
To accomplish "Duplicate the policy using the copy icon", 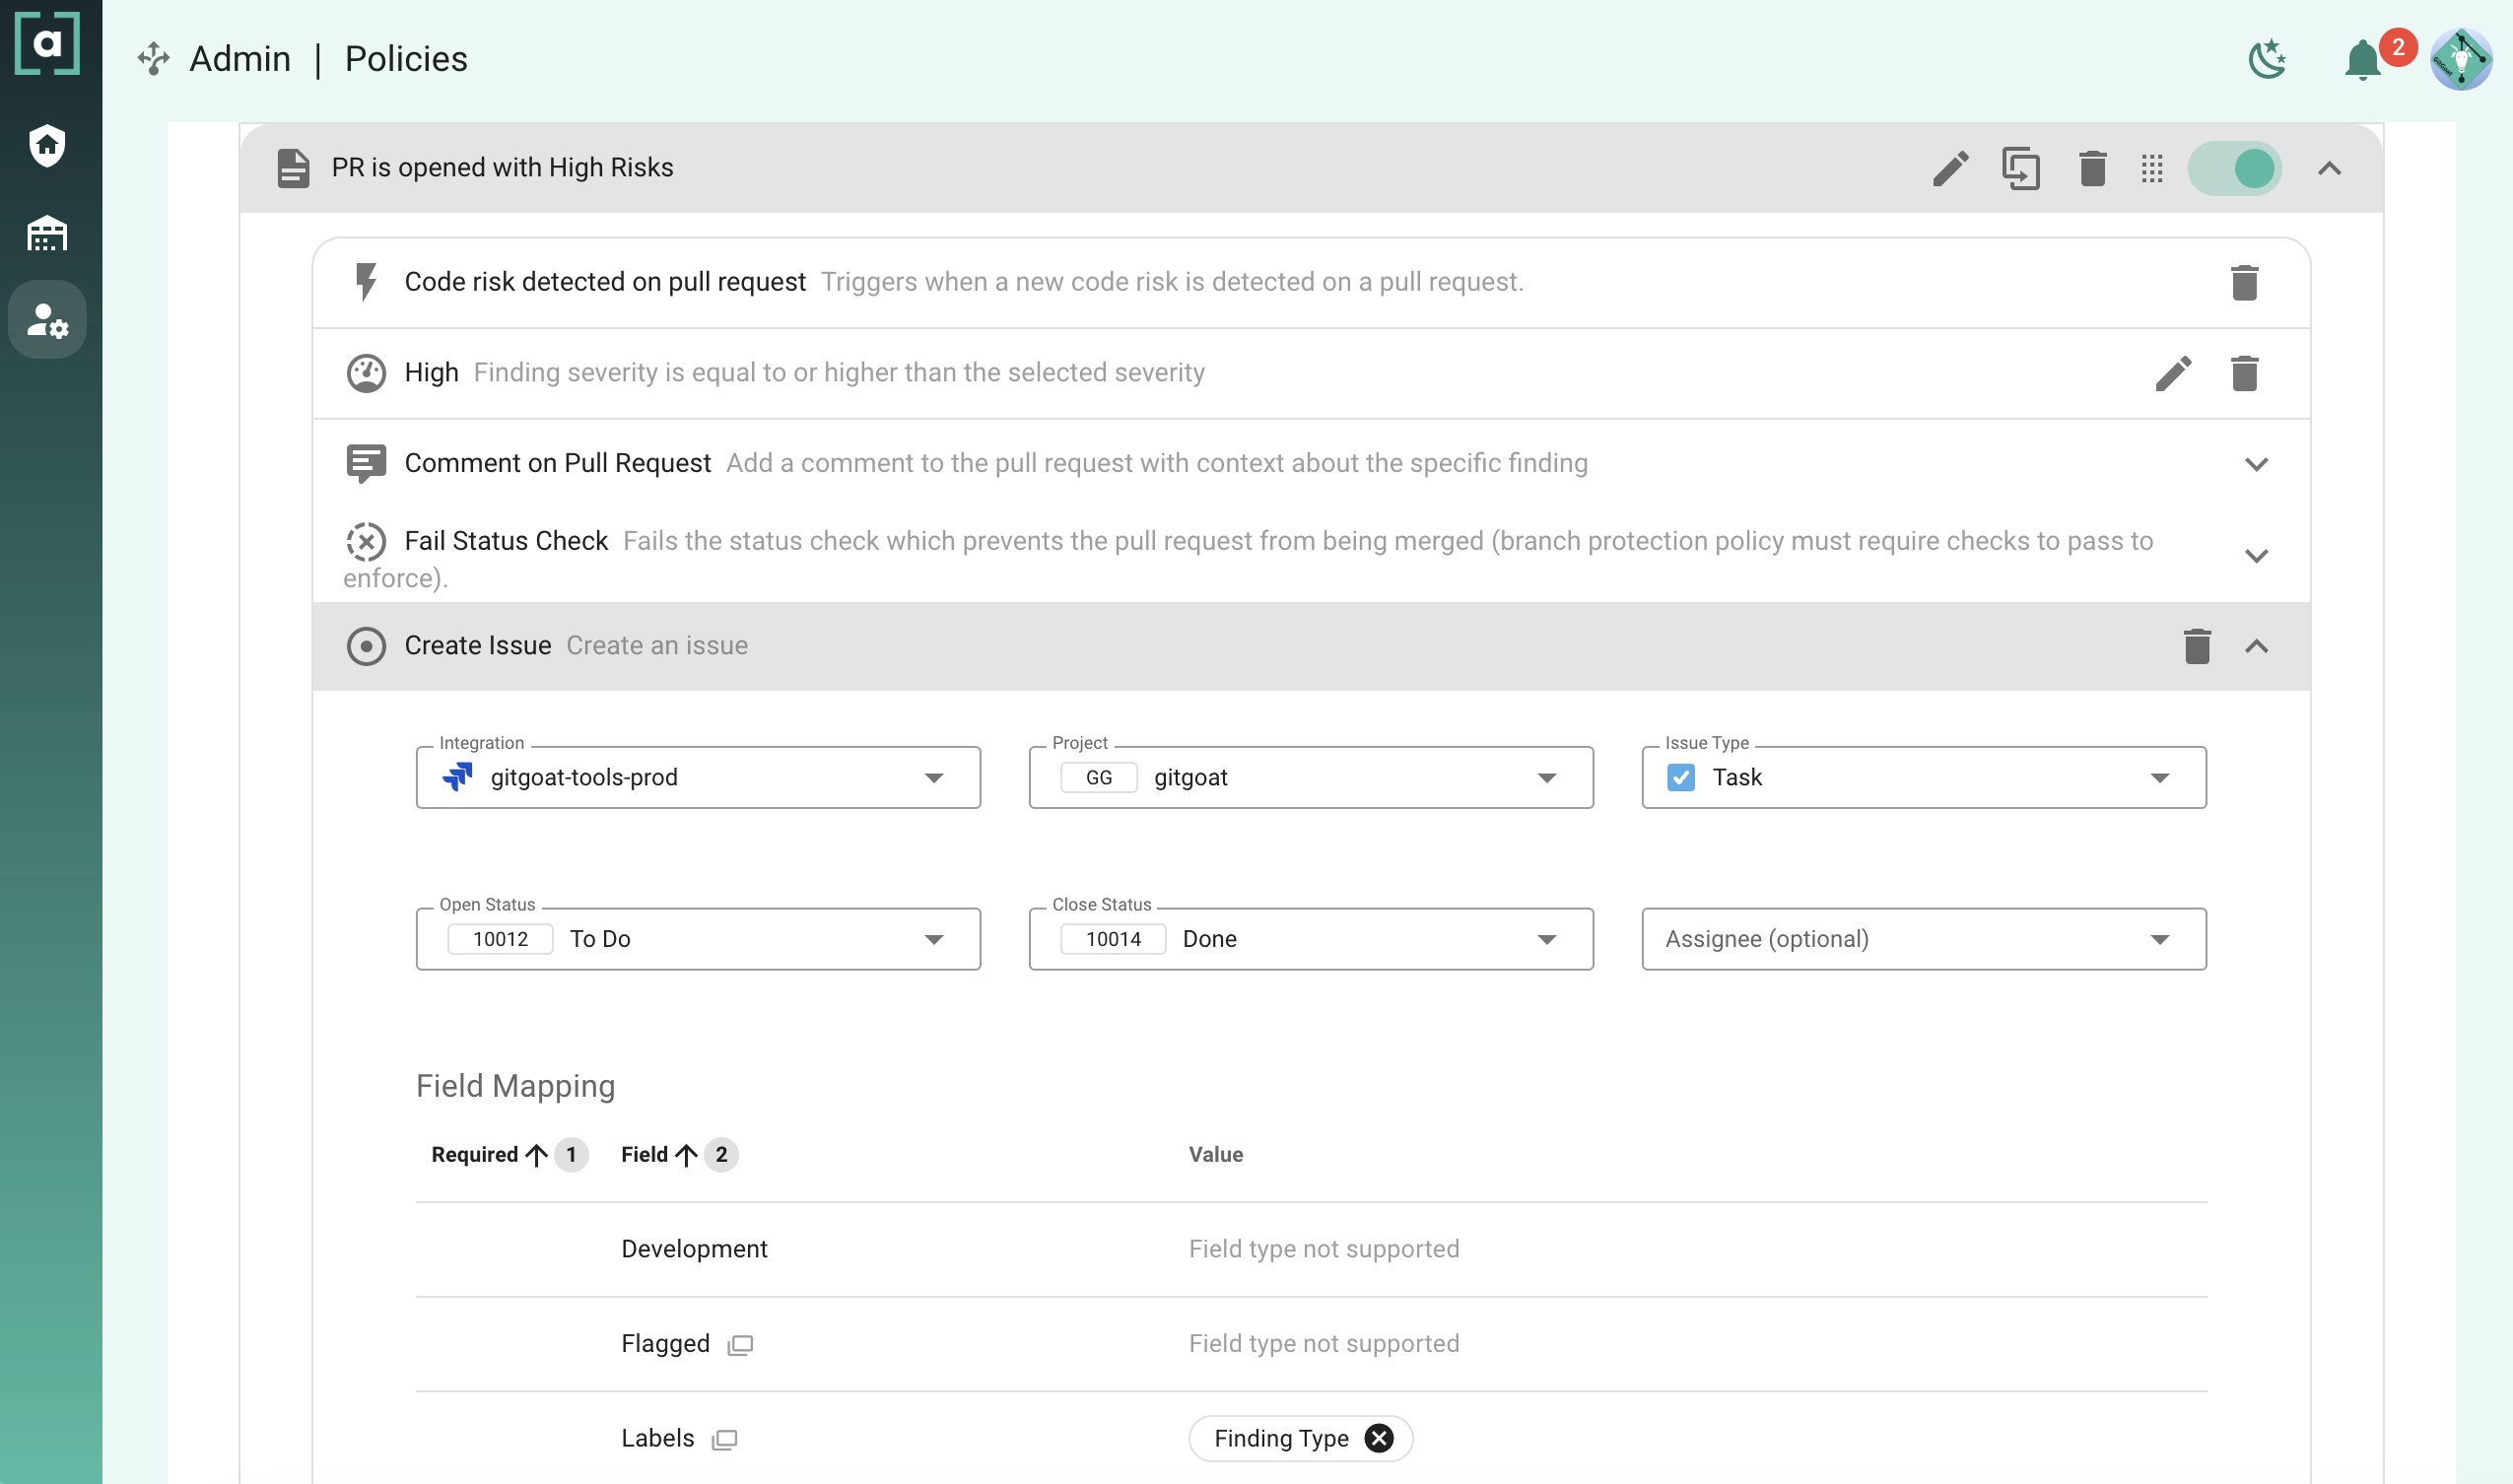I will (2020, 168).
